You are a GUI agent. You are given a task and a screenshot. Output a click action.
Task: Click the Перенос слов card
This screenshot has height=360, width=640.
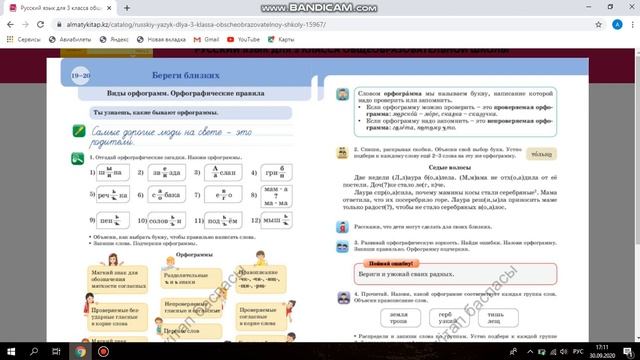[x=191, y=331]
